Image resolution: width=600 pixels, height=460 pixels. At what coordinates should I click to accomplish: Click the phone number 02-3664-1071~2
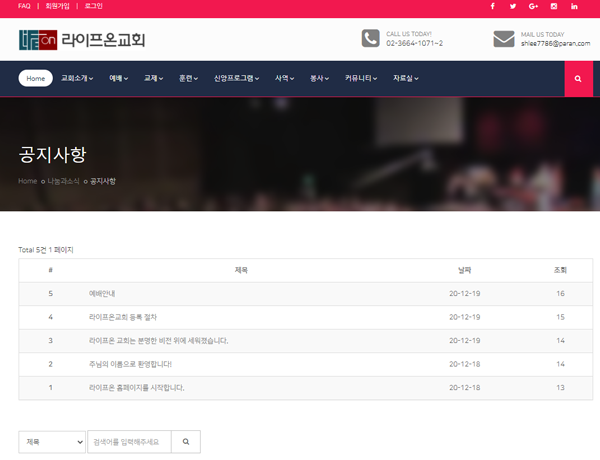point(414,43)
